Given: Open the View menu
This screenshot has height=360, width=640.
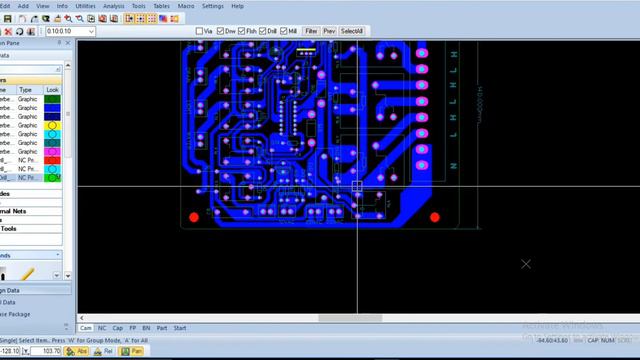Looking at the screenshot, I should pos(43,6).
